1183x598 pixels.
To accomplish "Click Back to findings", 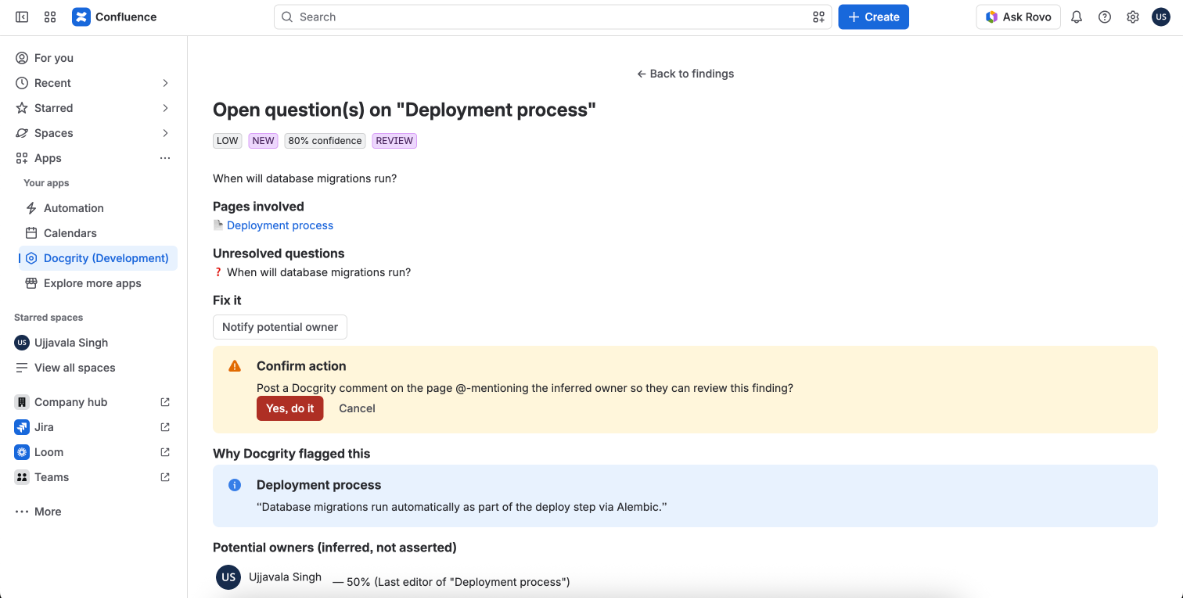I will point(685,73).
